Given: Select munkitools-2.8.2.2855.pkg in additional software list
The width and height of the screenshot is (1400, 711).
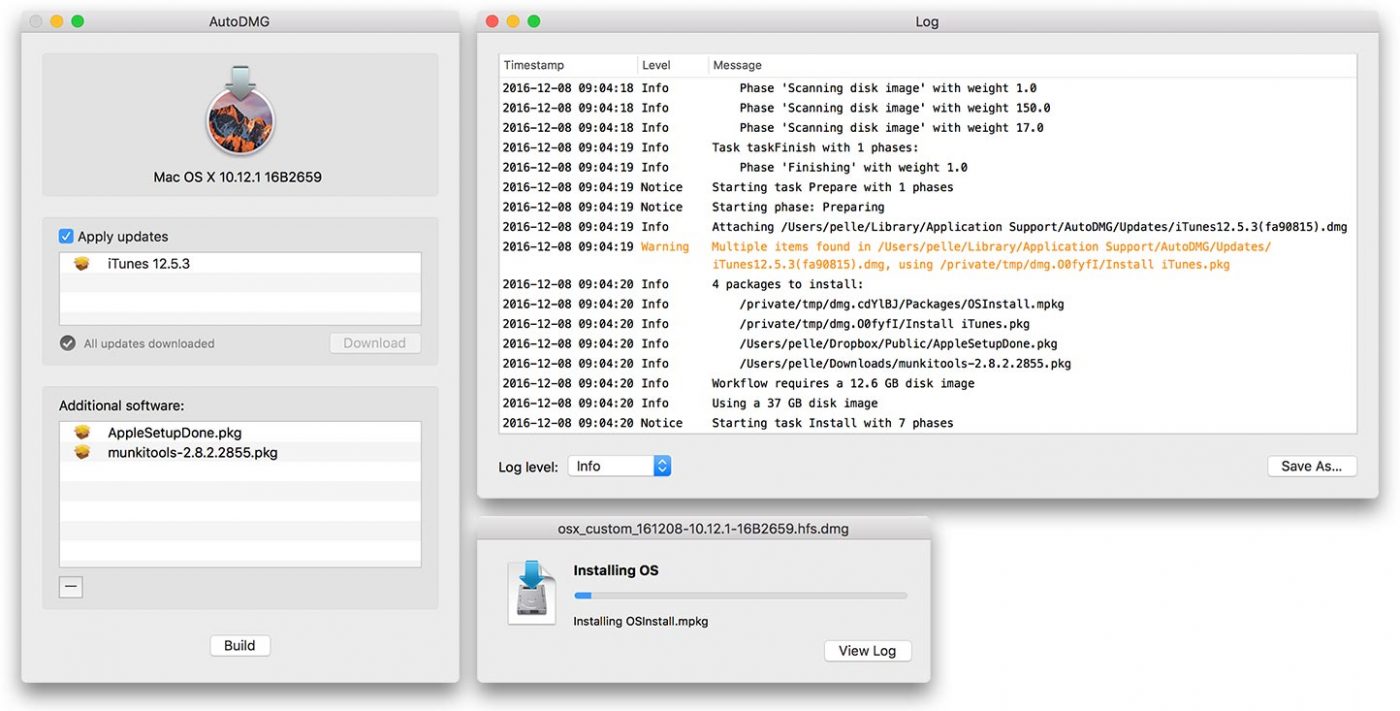Looking at the screenshot, I should tap(192, 453).
